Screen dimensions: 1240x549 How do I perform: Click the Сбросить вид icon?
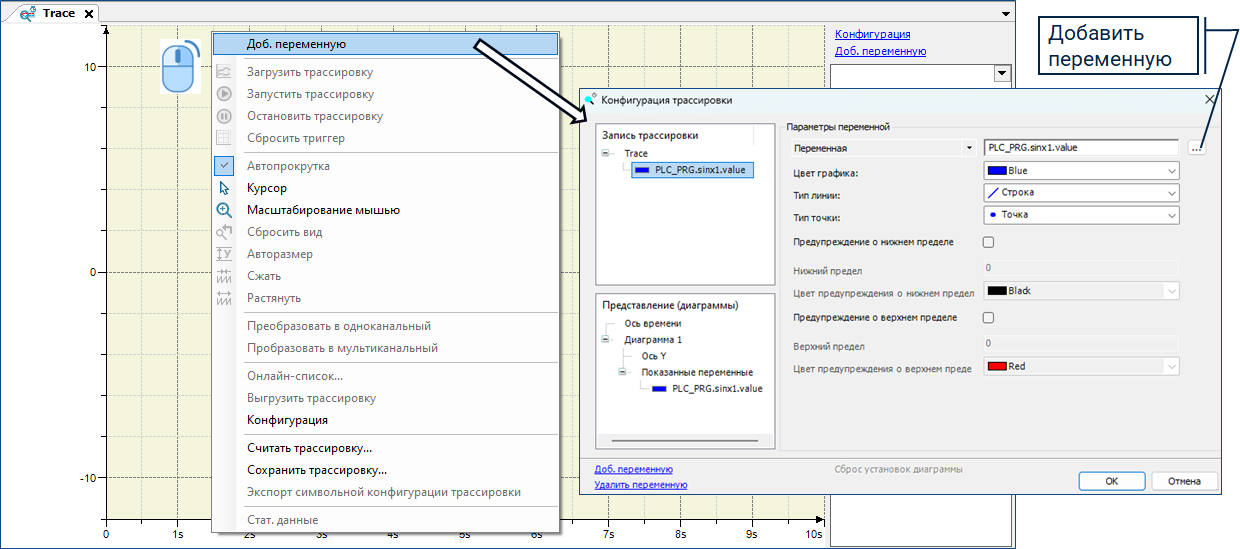(225, 232)
